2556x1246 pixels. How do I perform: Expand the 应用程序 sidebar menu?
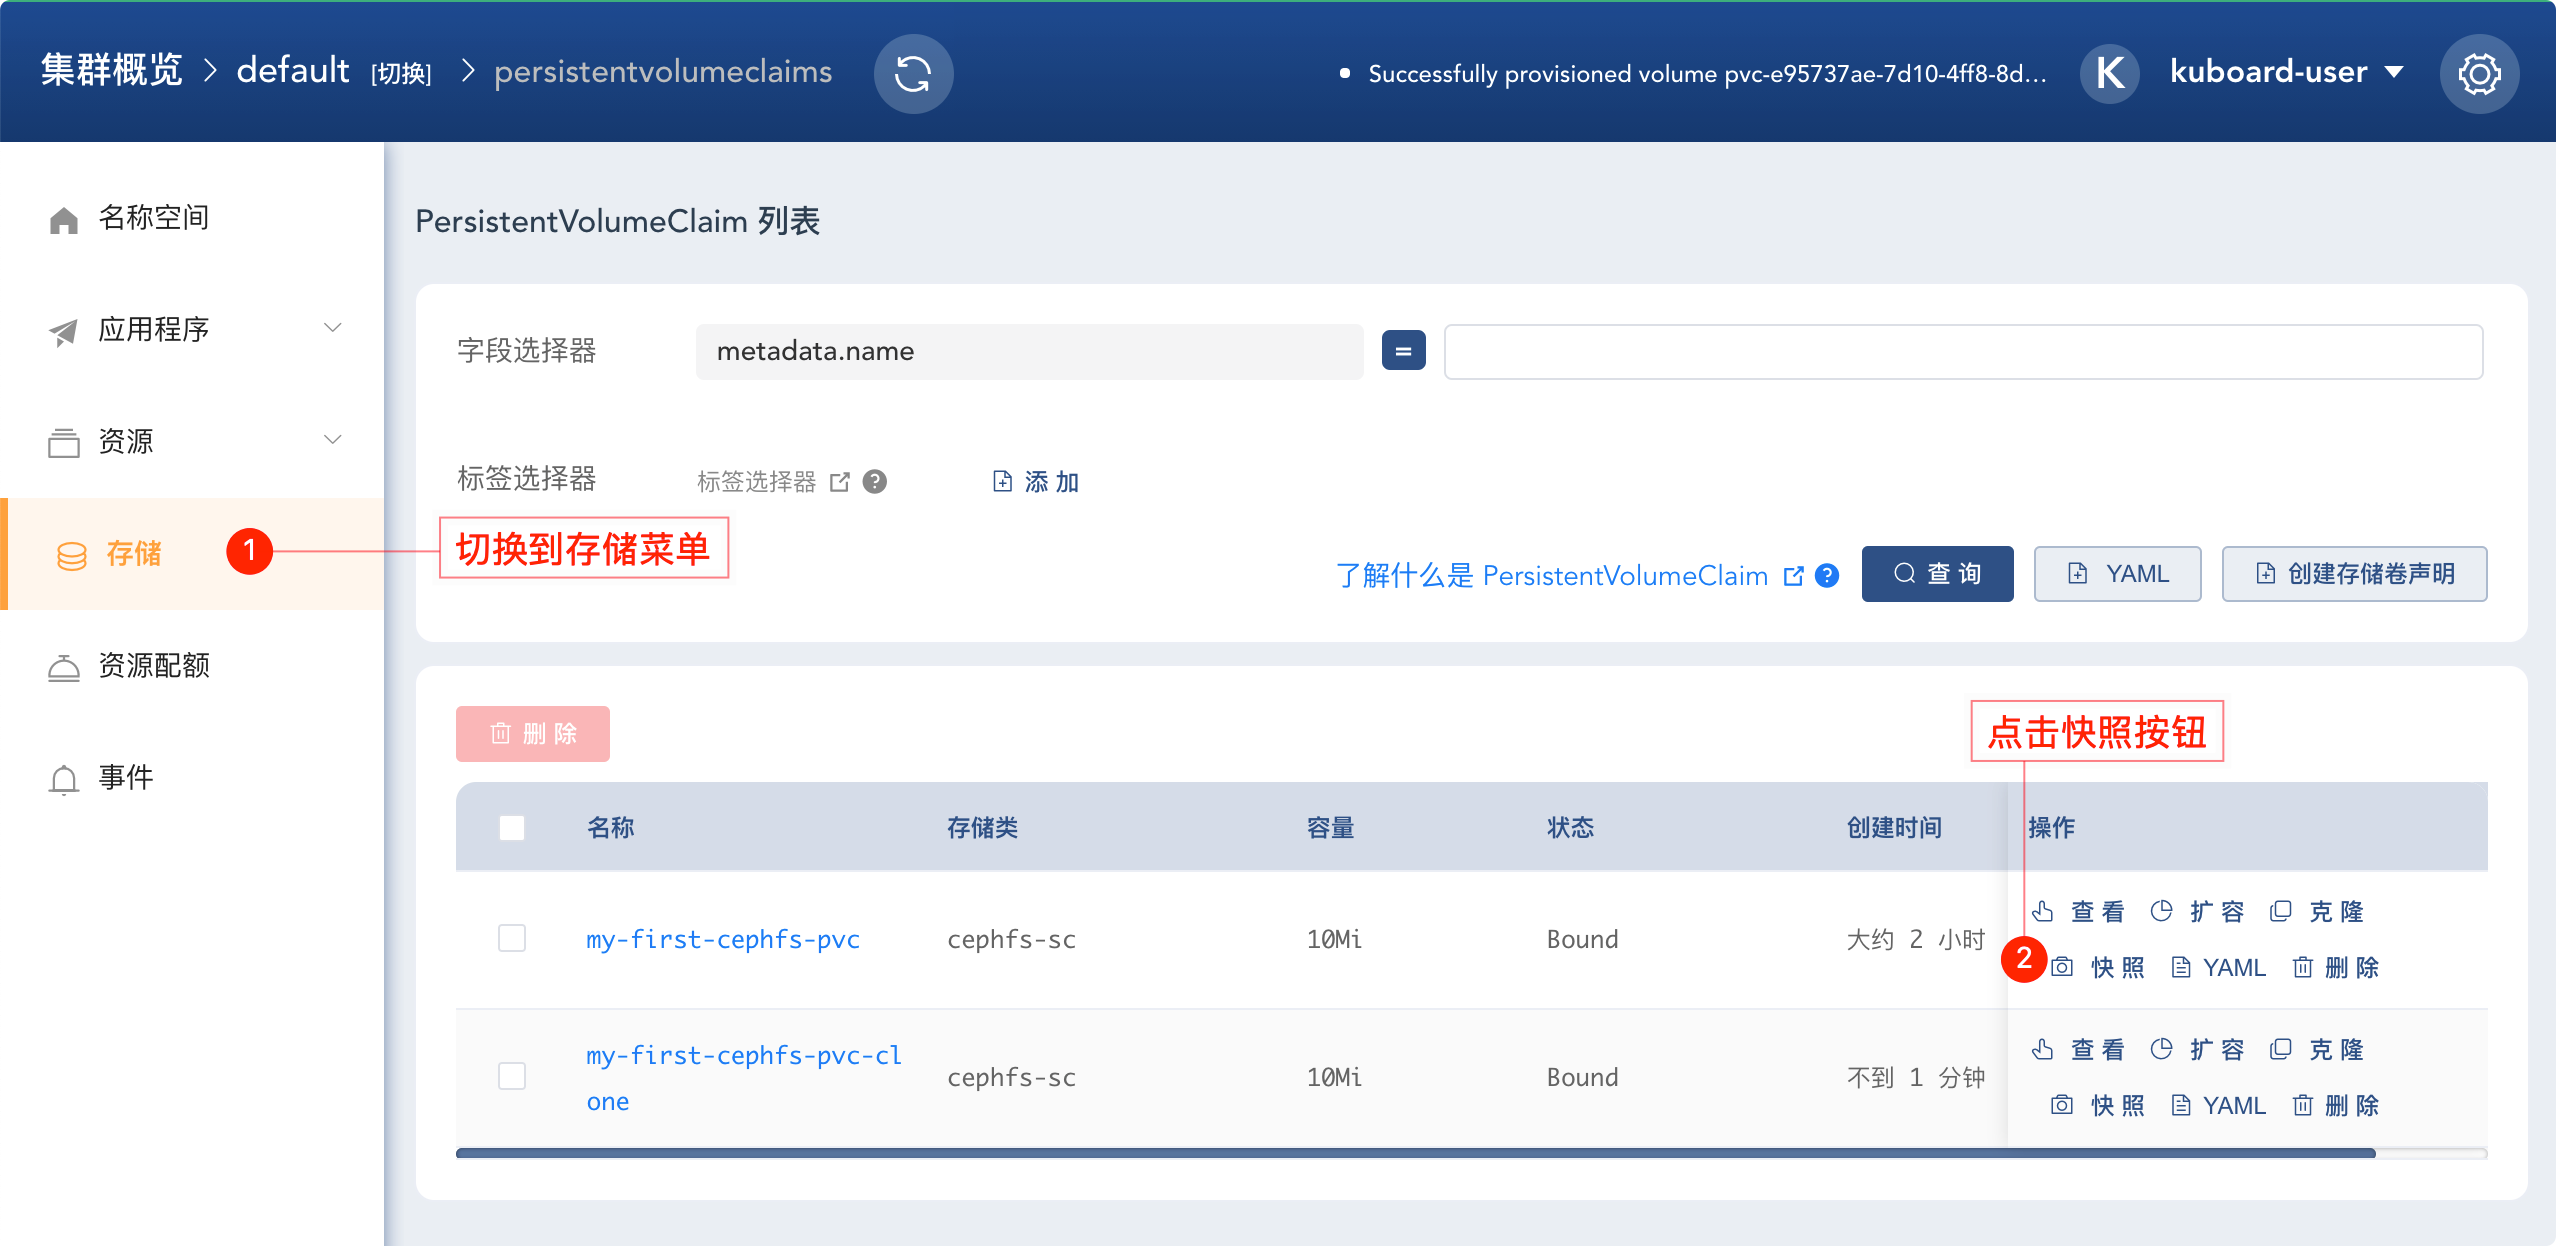[x=195, y=329]
